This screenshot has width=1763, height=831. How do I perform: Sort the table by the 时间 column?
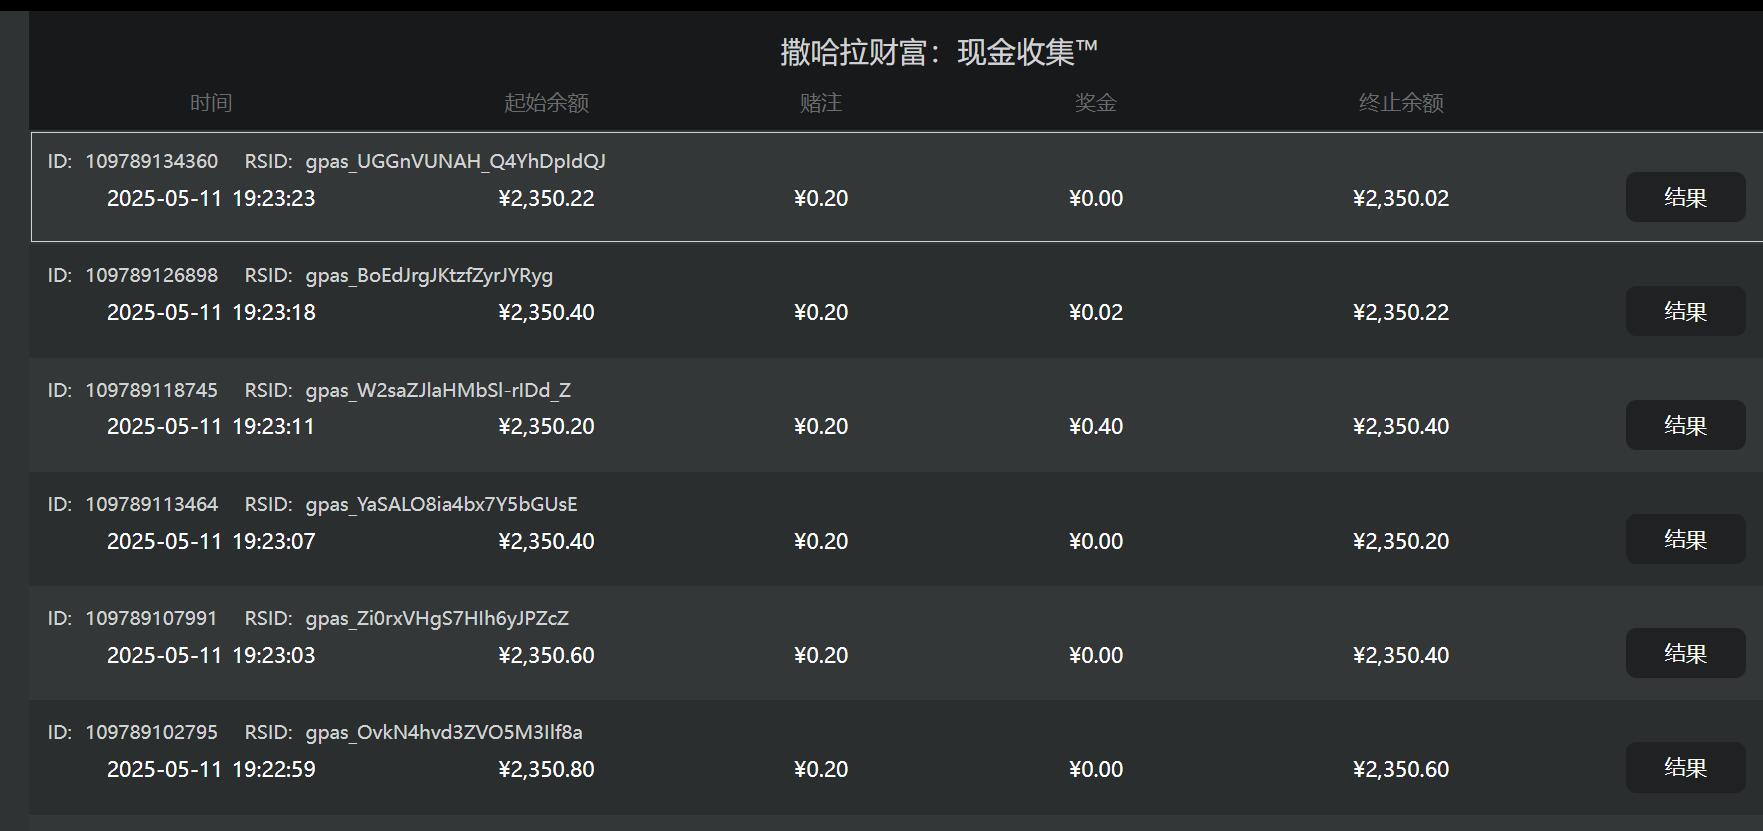(x=211, y=101)
